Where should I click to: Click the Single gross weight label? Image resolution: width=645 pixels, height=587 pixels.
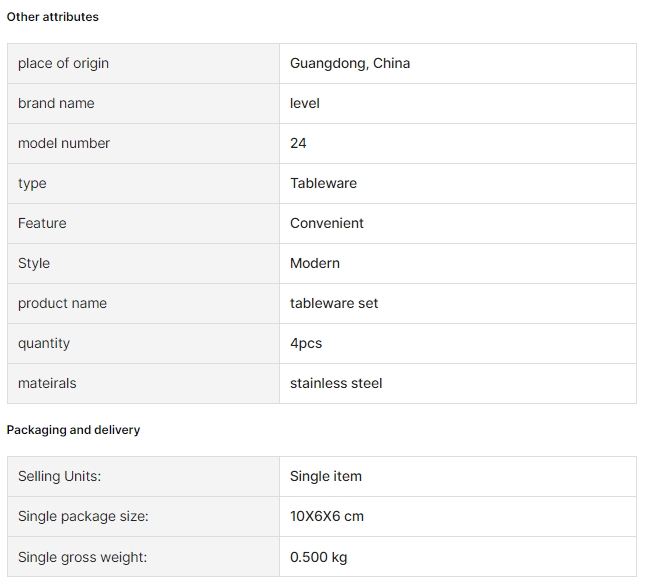(x=82, y=557)
